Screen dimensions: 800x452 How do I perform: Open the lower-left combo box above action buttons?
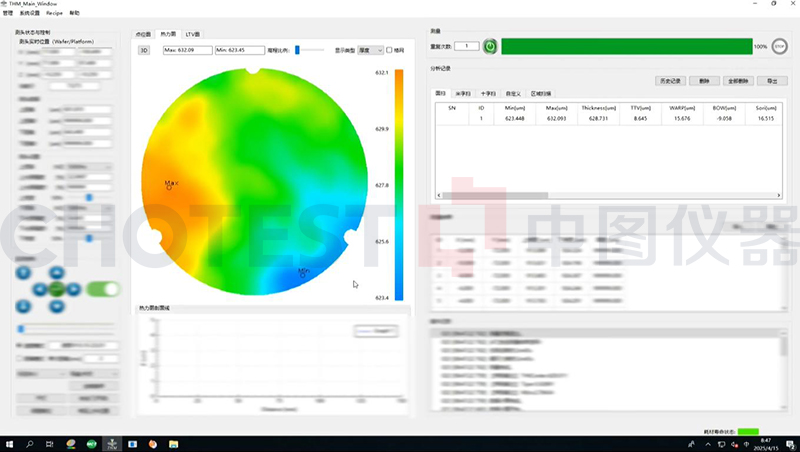click(x=41, y=374)
